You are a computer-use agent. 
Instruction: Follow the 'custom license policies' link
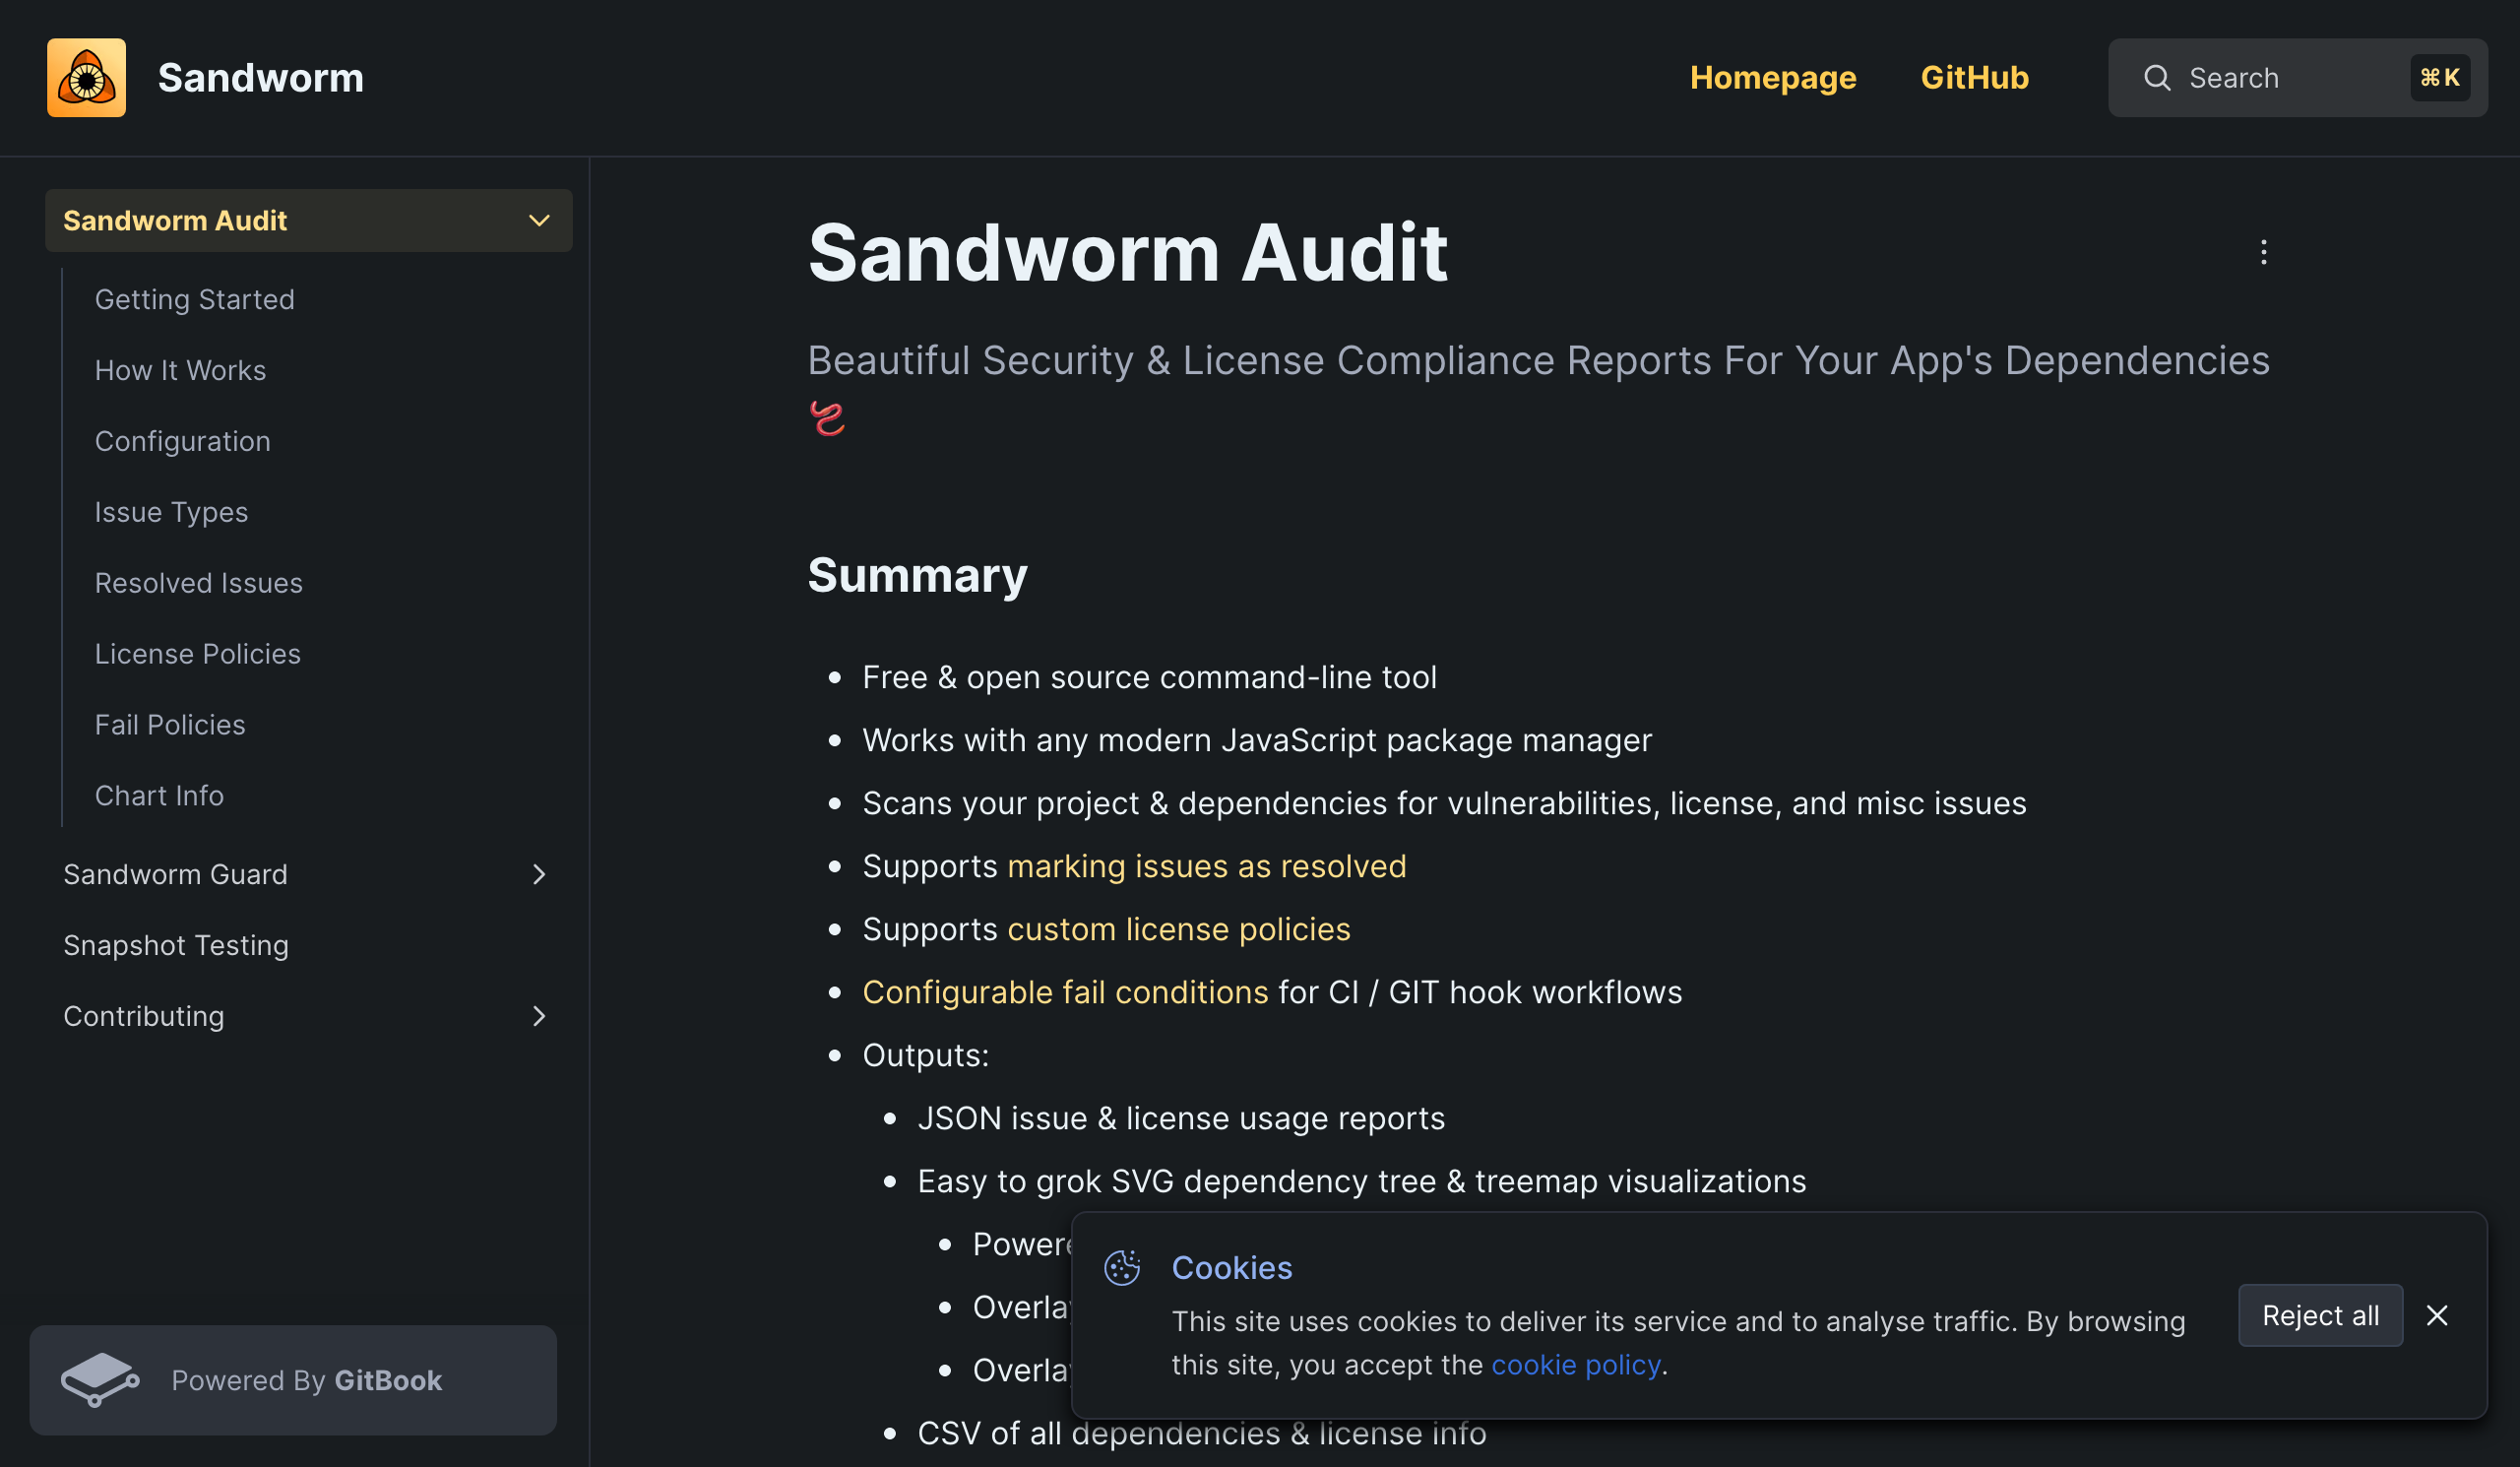(x=1178, y=930)
